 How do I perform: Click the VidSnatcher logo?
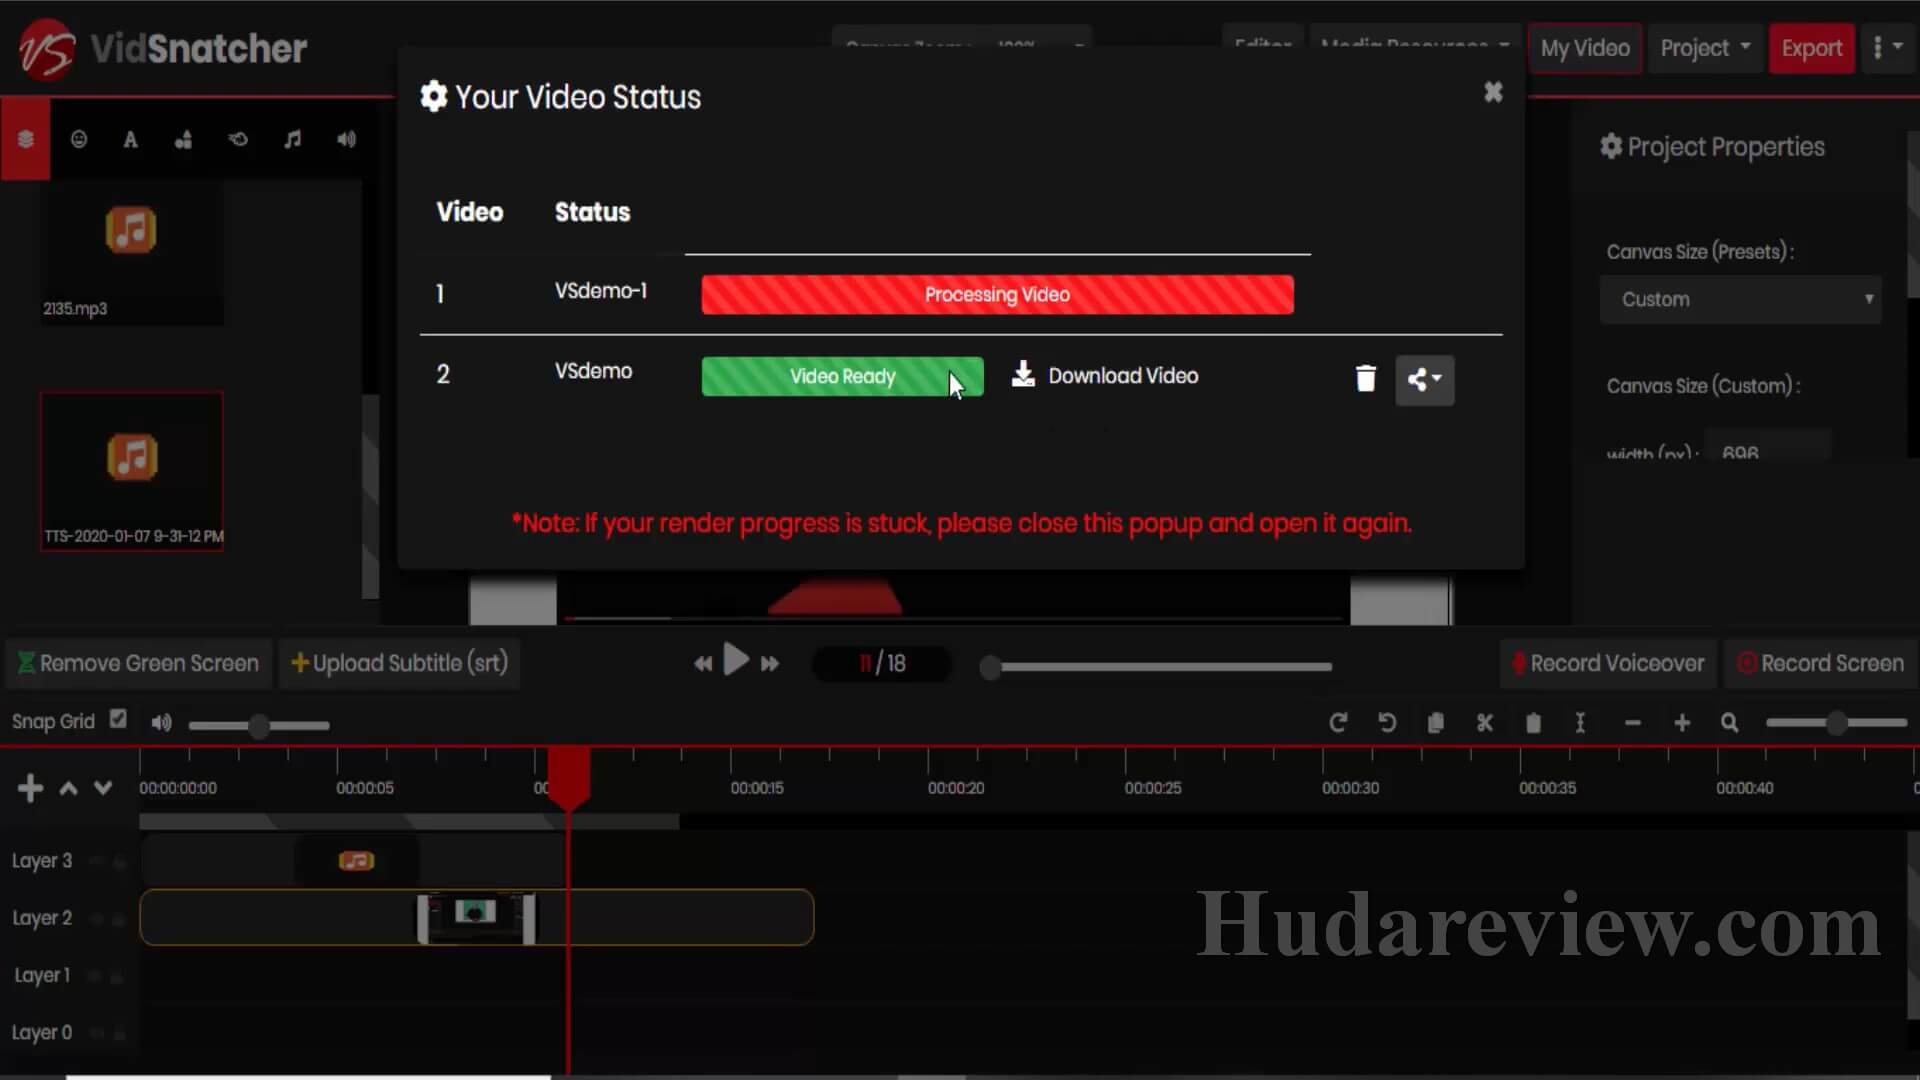(163, 48)
